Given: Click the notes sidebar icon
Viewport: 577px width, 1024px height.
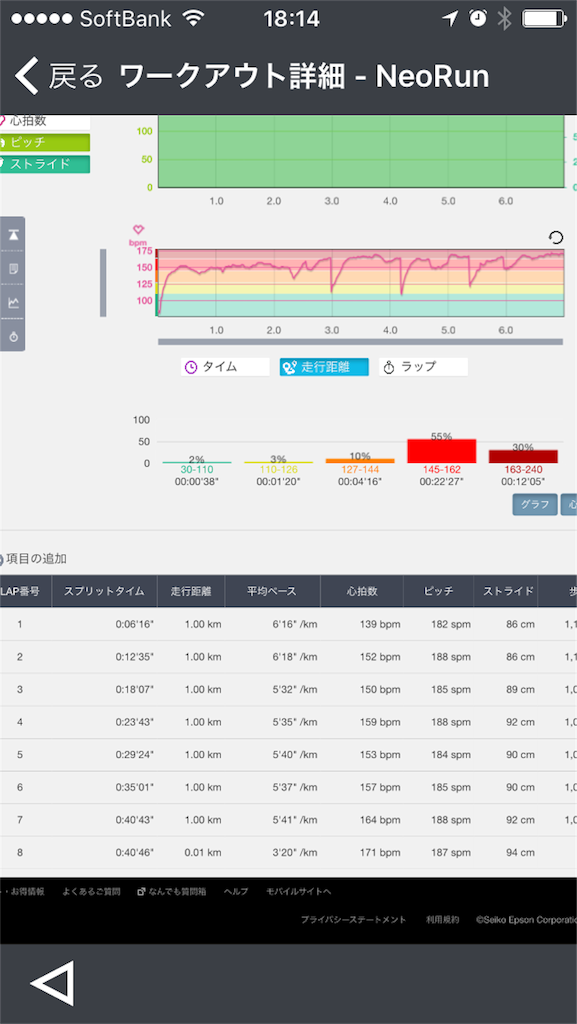Looking at the screenshot, I should [14, 268].
